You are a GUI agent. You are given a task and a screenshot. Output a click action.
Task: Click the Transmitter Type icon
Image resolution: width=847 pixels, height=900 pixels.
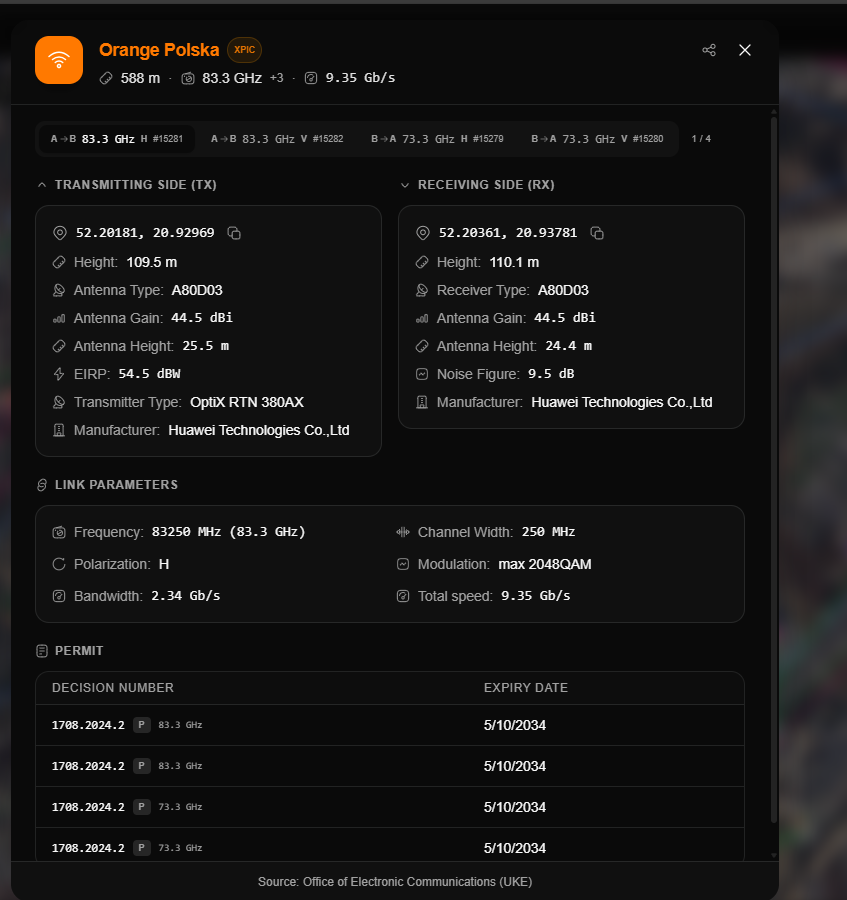pyautogui.click(x=59, y=402)
